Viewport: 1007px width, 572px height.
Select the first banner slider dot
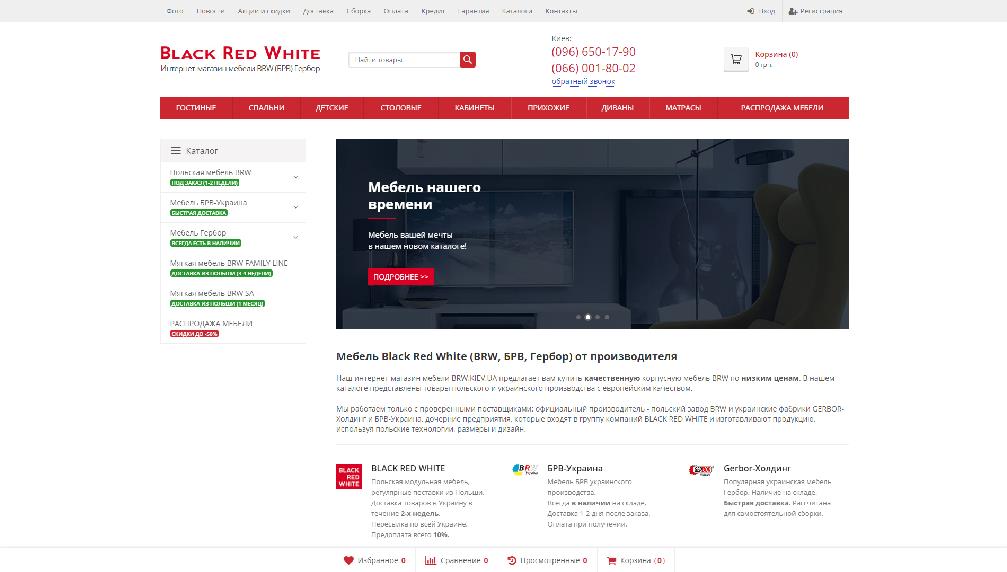point(579,317)
